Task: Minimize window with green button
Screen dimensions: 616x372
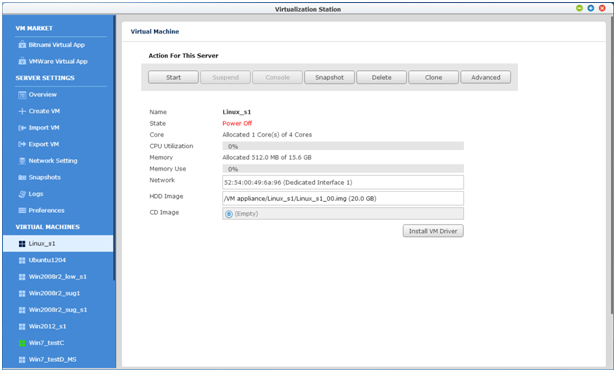Action: 579,8
